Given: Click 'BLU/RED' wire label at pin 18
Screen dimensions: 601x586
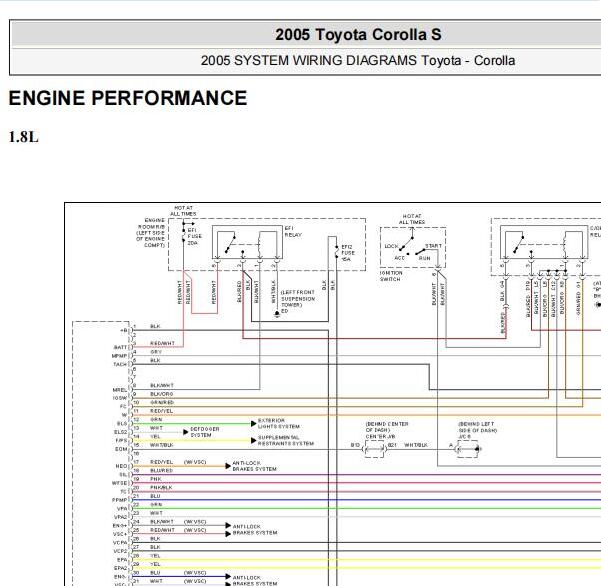Looking at the screenshot, I should [x=162, y=470].
